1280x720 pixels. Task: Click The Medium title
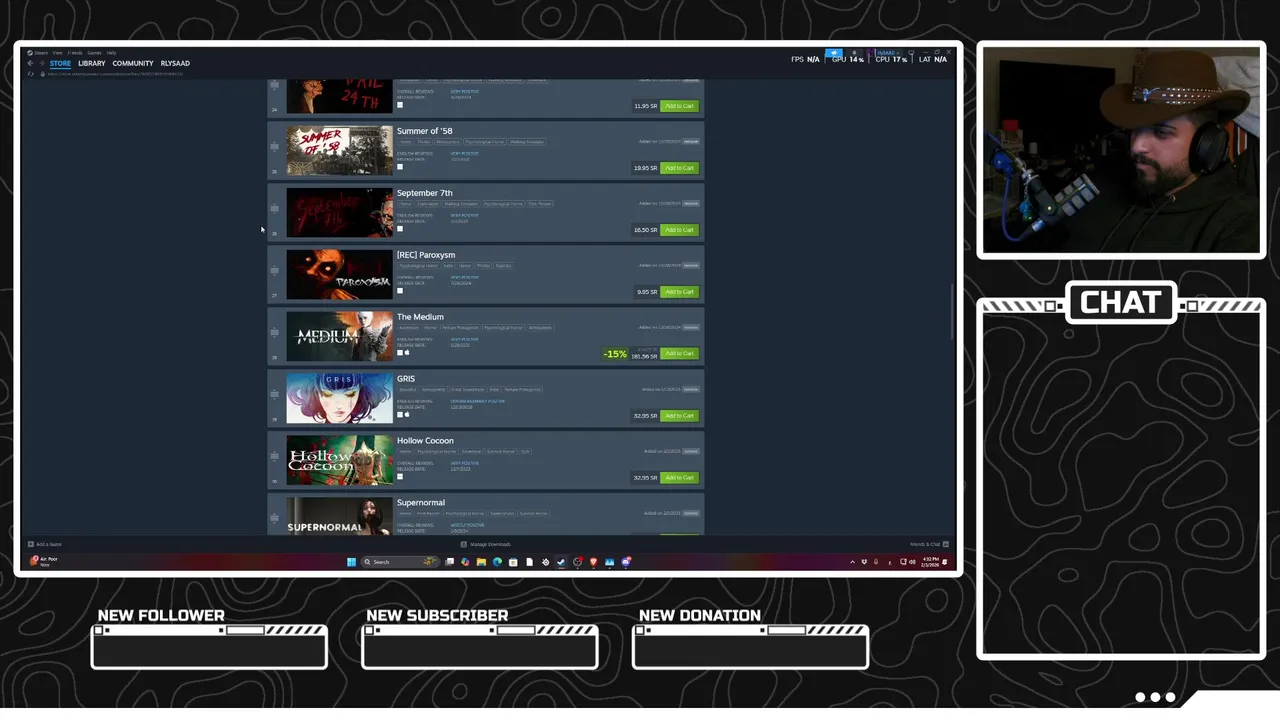[x=420, y=317]
